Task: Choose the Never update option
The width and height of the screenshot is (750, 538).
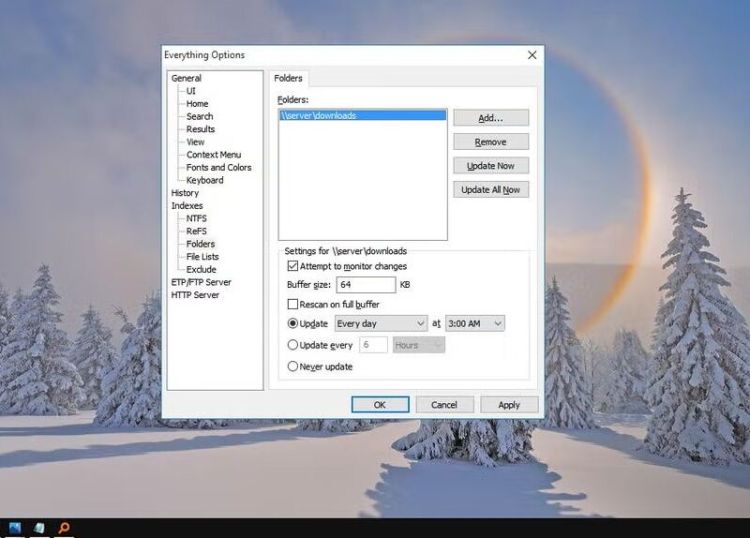Action: click(x=293, y=367)
